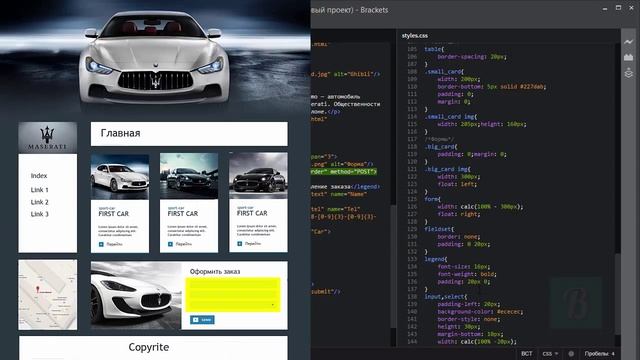This screenshot has height=360, width=640.
Task: Open the Extension Manager brick icon
Action: (x=629, y=57)
